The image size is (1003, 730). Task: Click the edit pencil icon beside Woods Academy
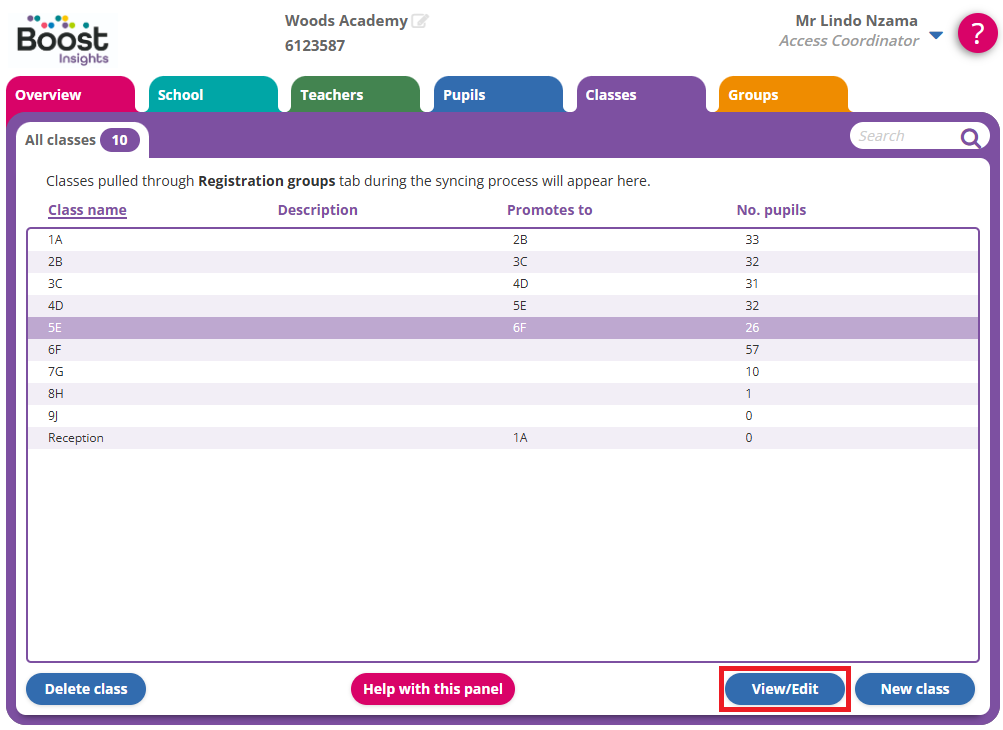pyautogui.click(x=420, y=21)
